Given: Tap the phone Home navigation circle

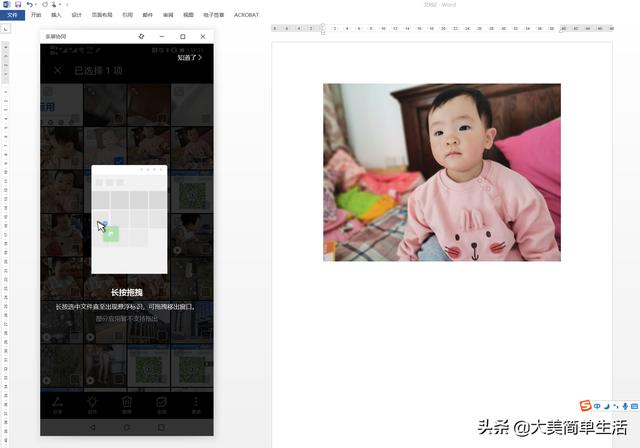Looking at the screenshot, I should click(127, 427).
